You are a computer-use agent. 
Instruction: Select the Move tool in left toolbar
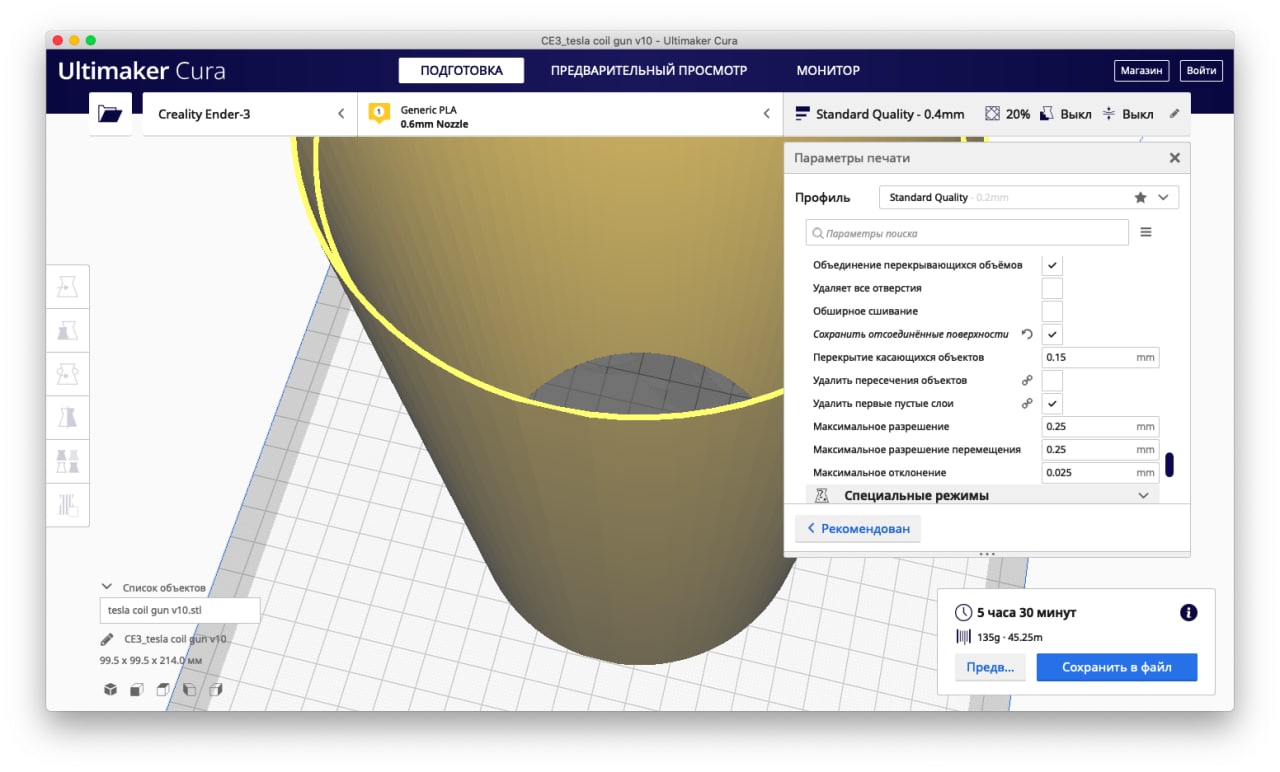click(68, 287)
